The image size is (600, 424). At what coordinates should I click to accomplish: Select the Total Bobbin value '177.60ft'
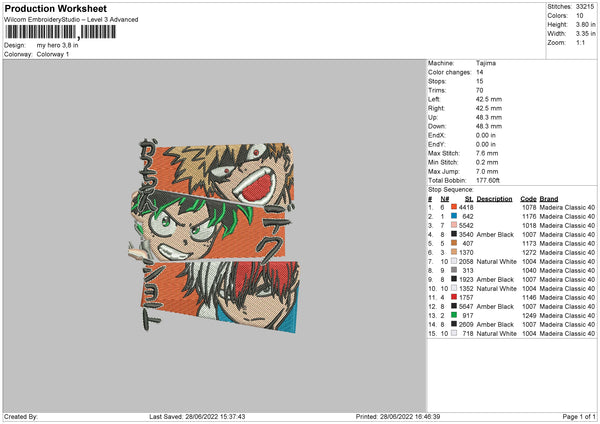(x=488, y=180)
